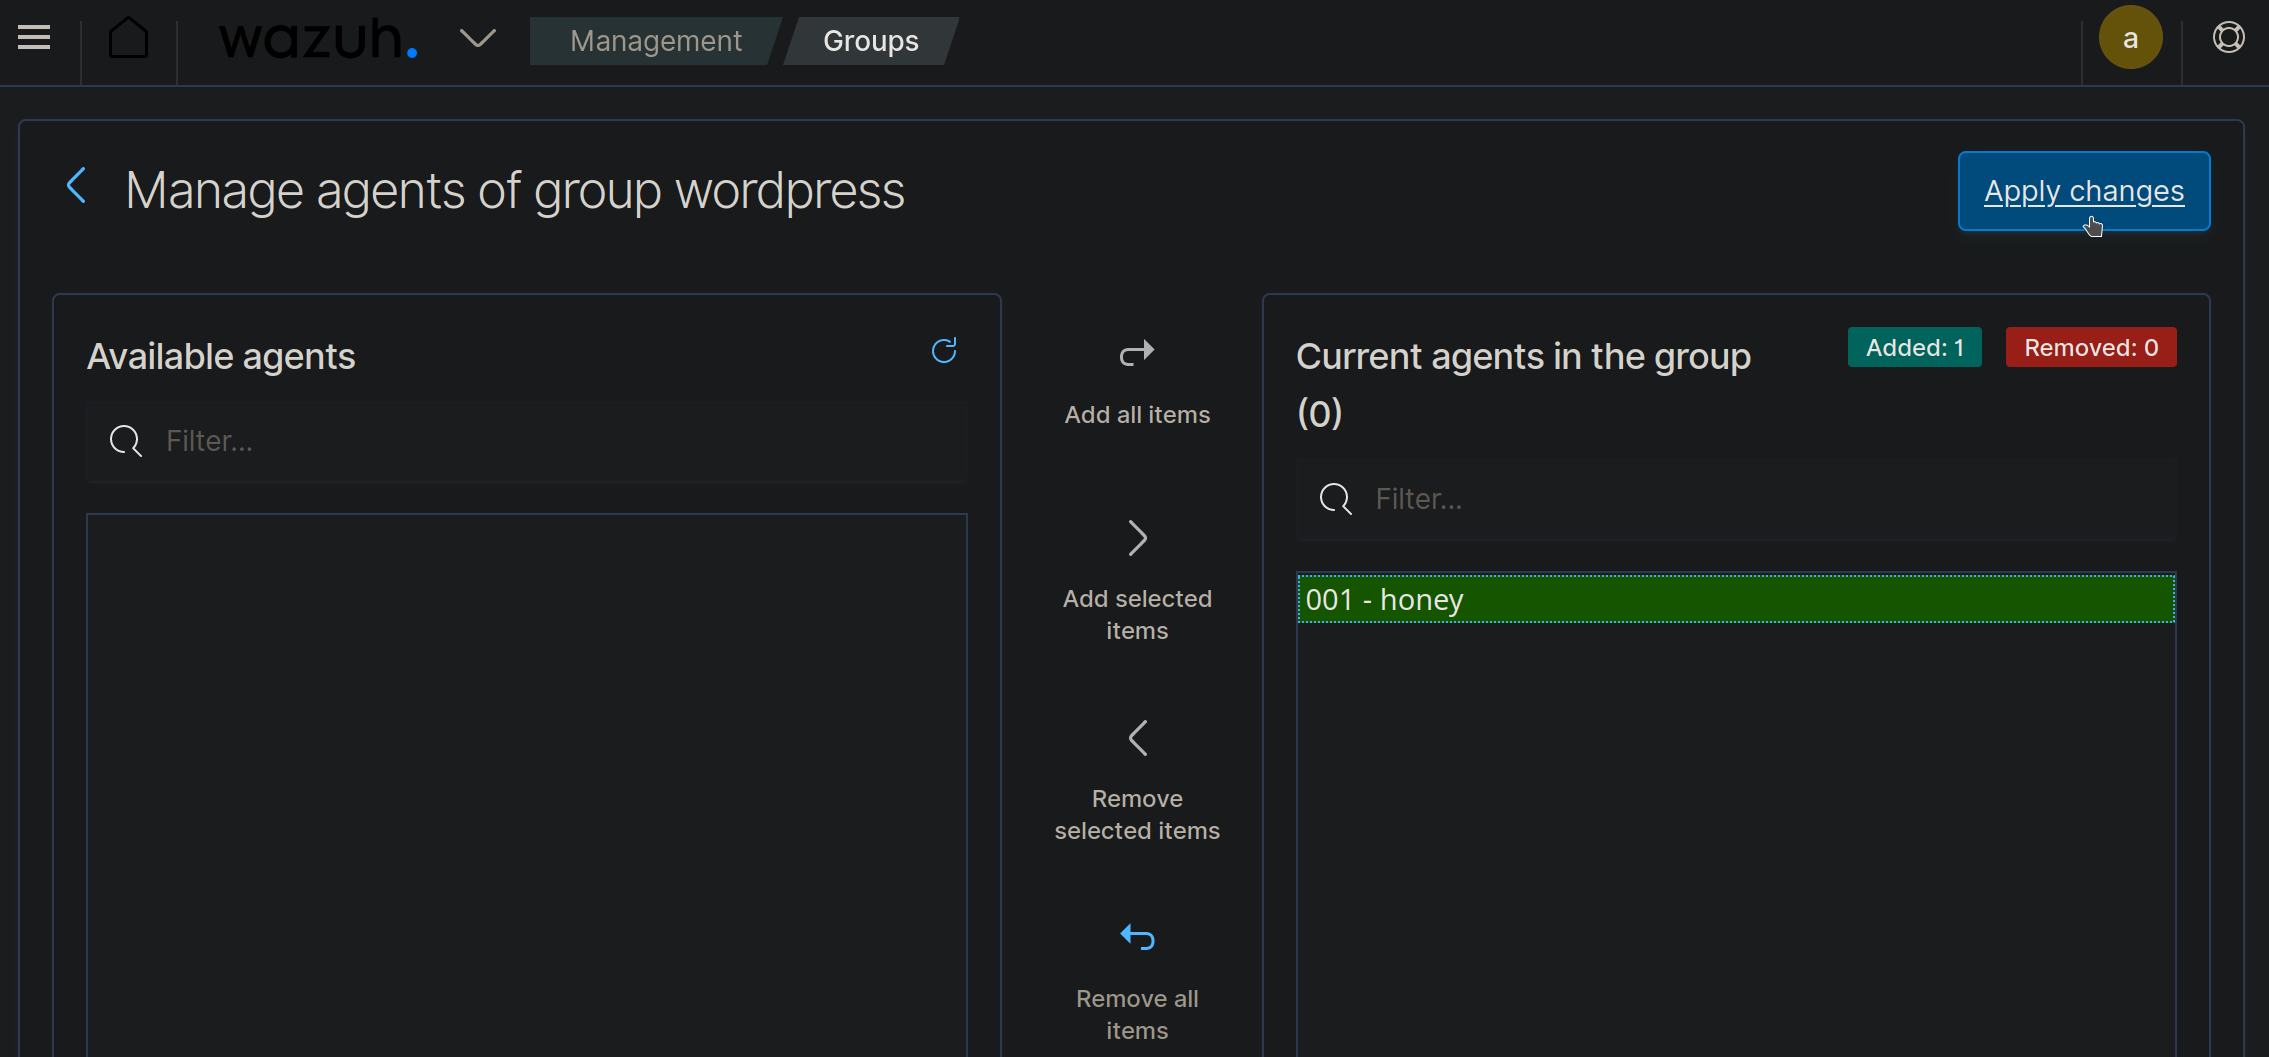Viewport: 2269px width, 1057px height.
Task: Focus the current agents filter field
Action: [x=1736, y=499]
